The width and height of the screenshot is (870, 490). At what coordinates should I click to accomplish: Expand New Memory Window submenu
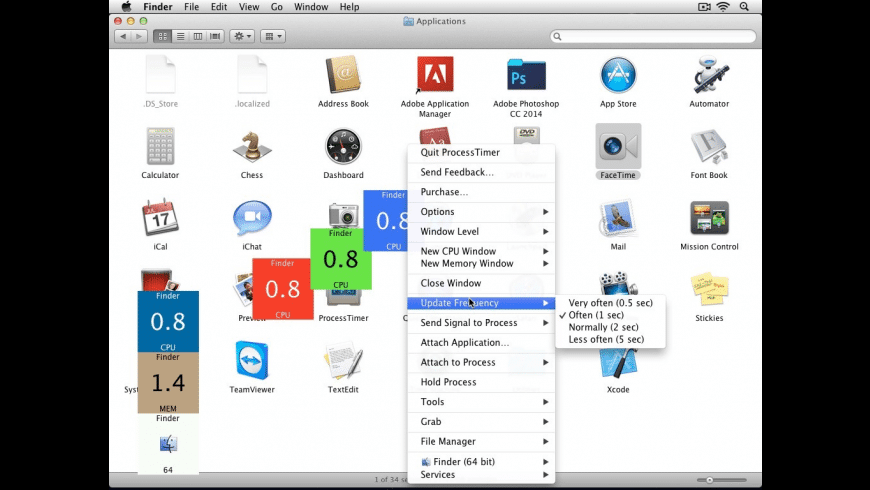pyautogui.click(x=481, y=264)
